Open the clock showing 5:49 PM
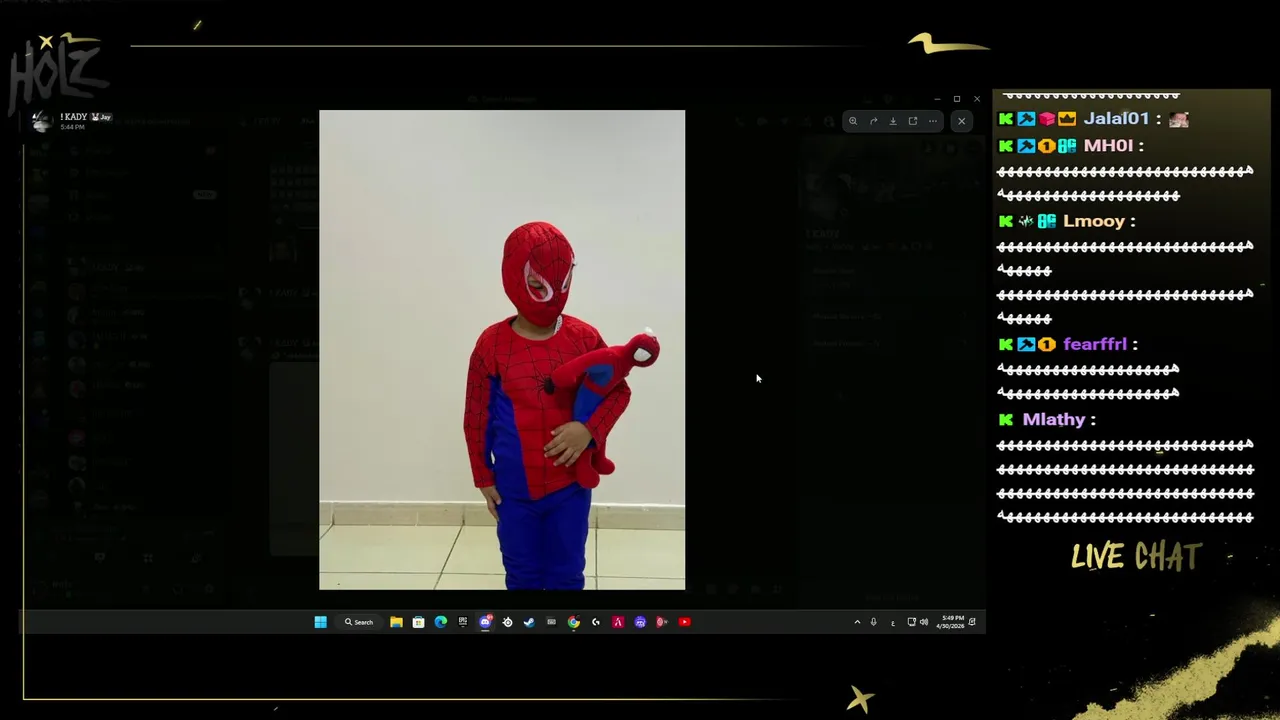 pos(951,622)
